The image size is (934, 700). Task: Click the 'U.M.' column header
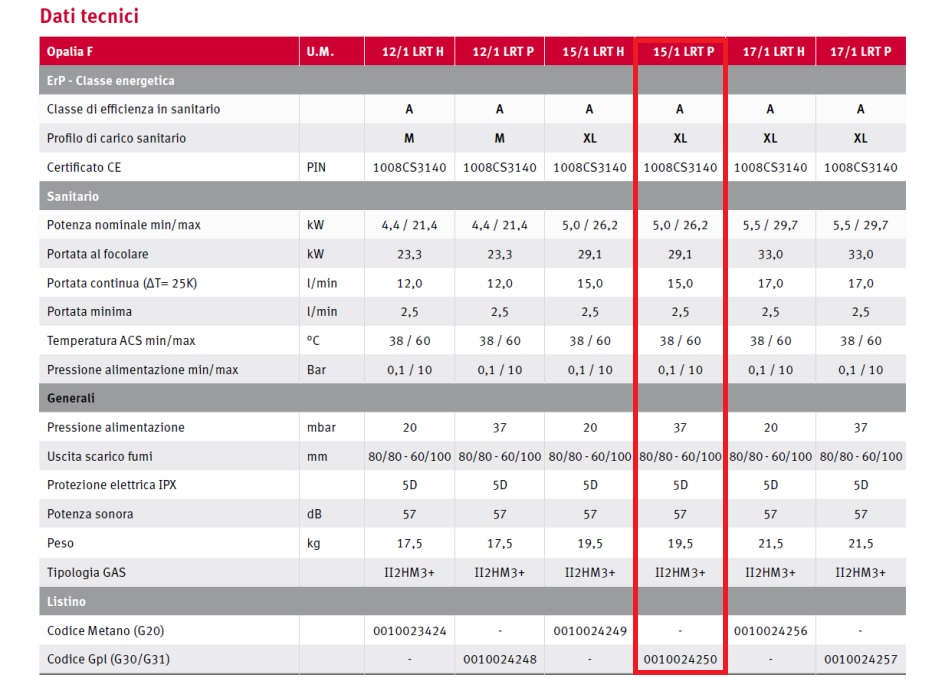tap(320, 52)
